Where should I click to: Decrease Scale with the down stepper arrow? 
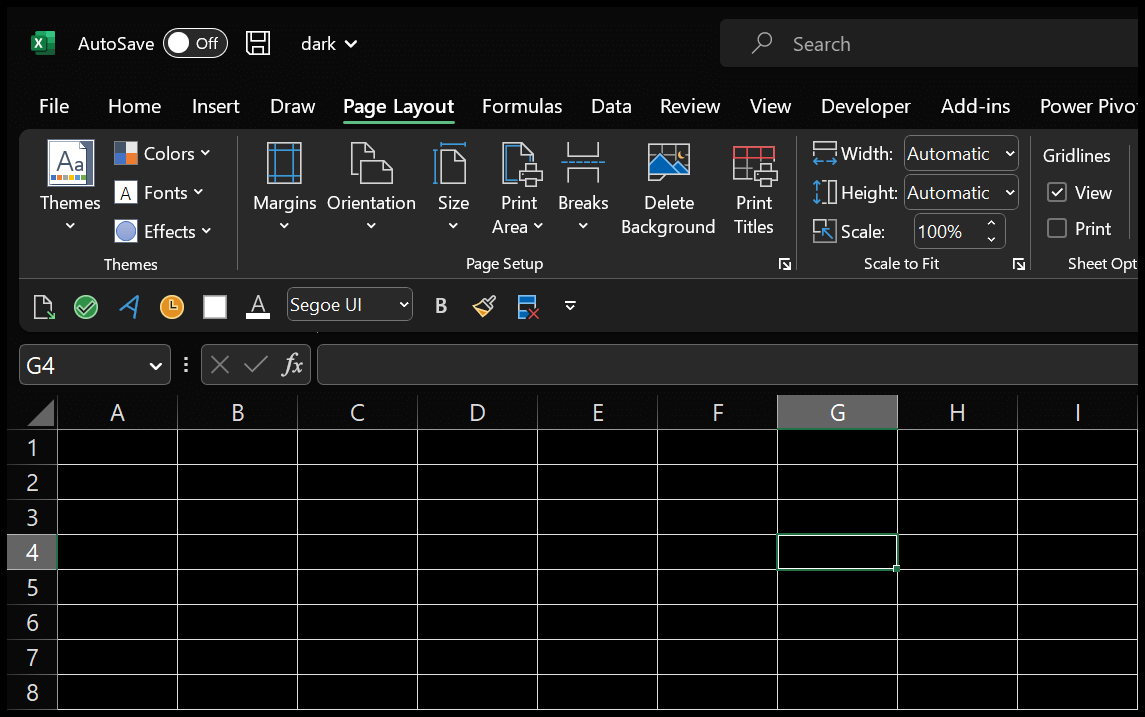991,239
